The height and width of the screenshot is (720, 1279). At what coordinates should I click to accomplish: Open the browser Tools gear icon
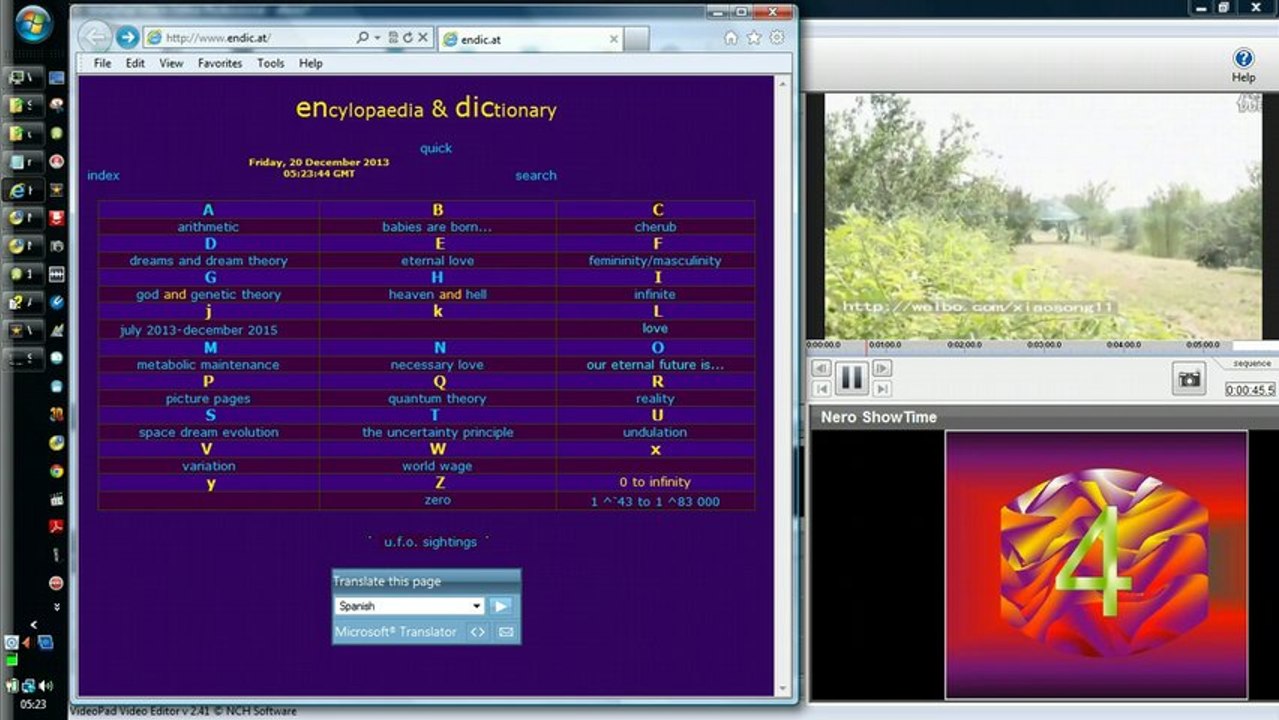click(x=777, y=38)
